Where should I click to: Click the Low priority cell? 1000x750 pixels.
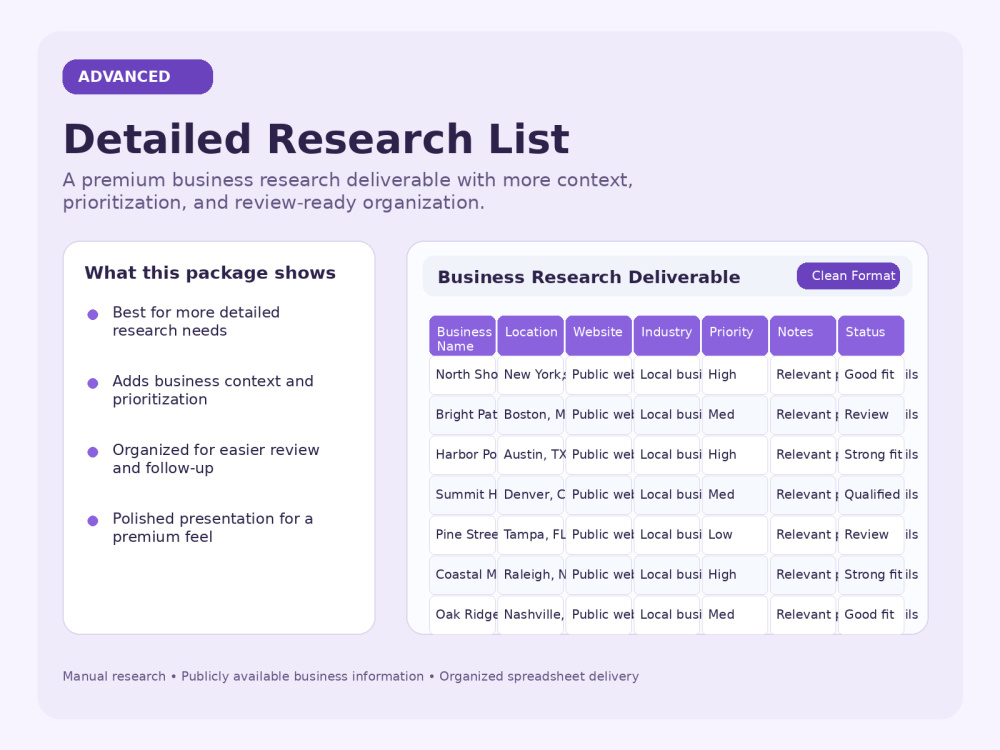(735, 535)
